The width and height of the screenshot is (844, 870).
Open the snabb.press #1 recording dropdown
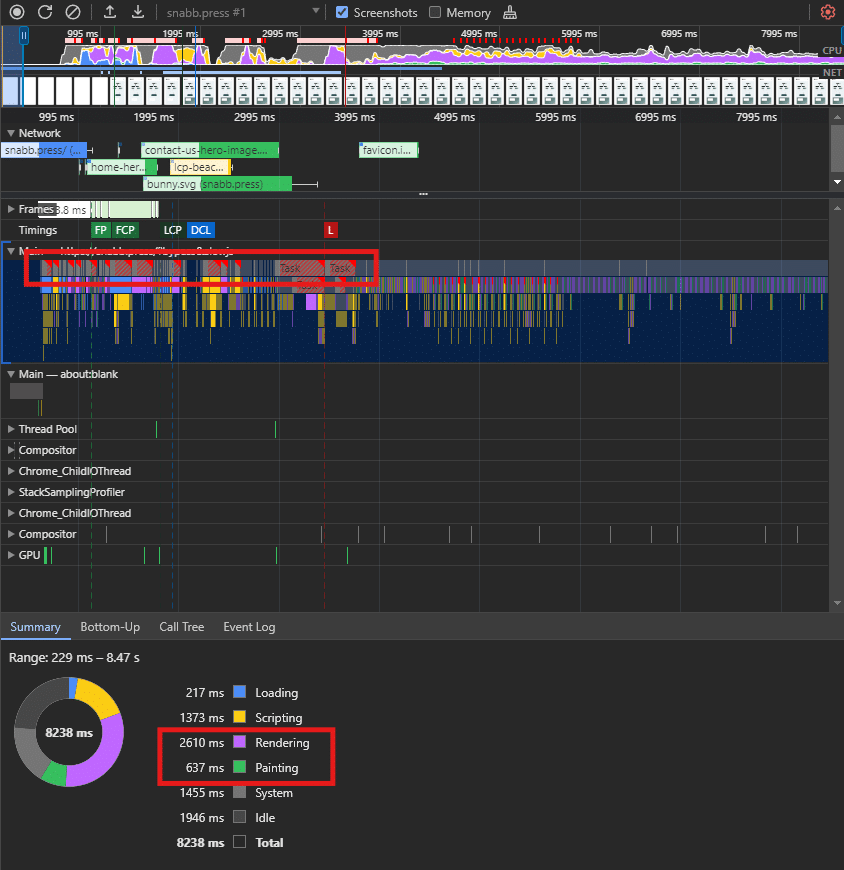[x=316, y=13]
